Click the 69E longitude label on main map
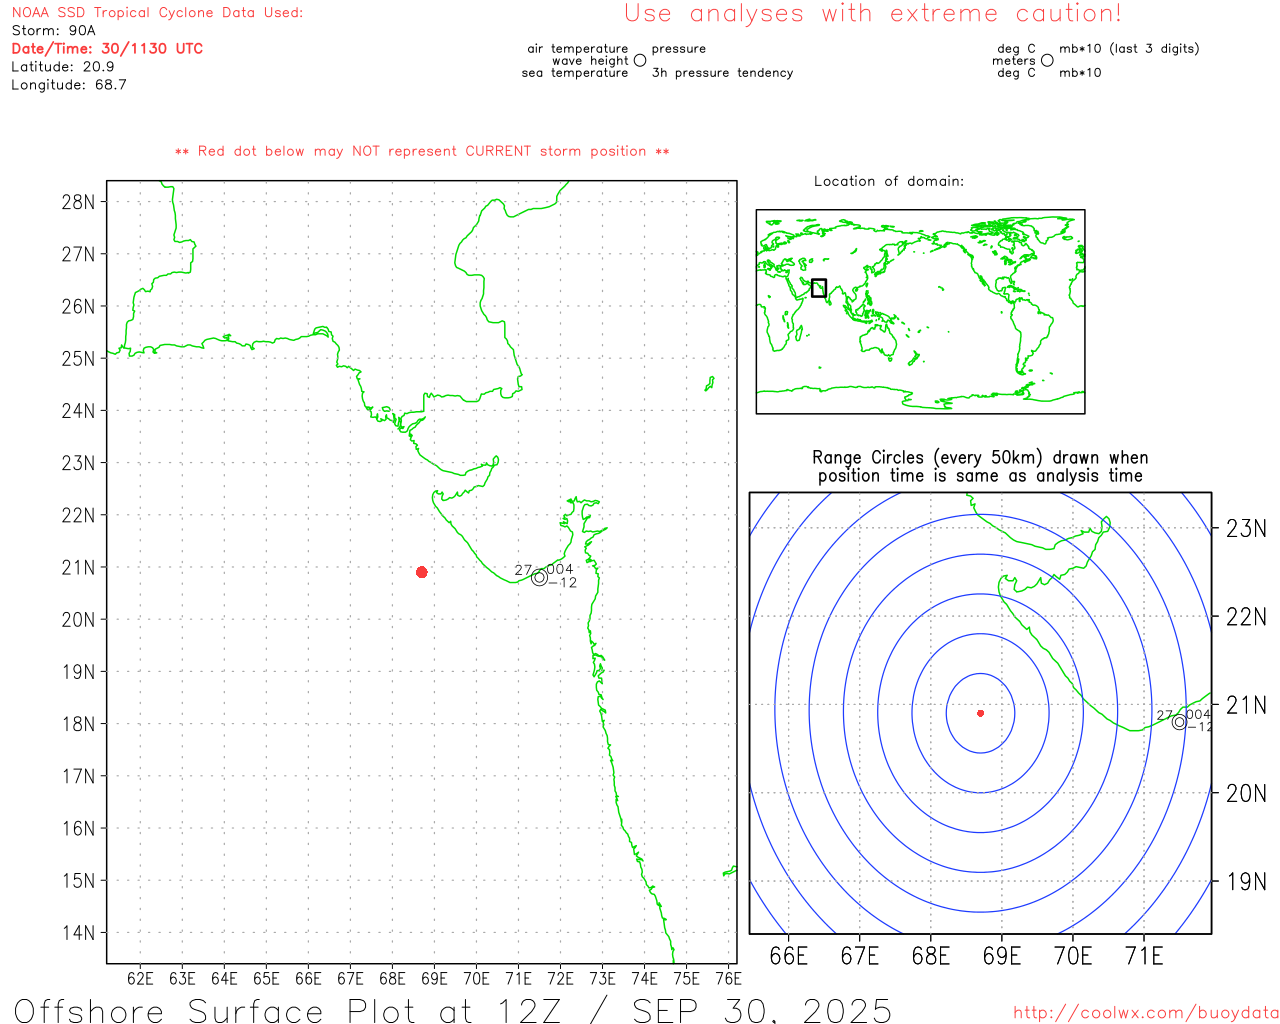The width and height of the screenshot is (1280, 1024). (435, 978)
